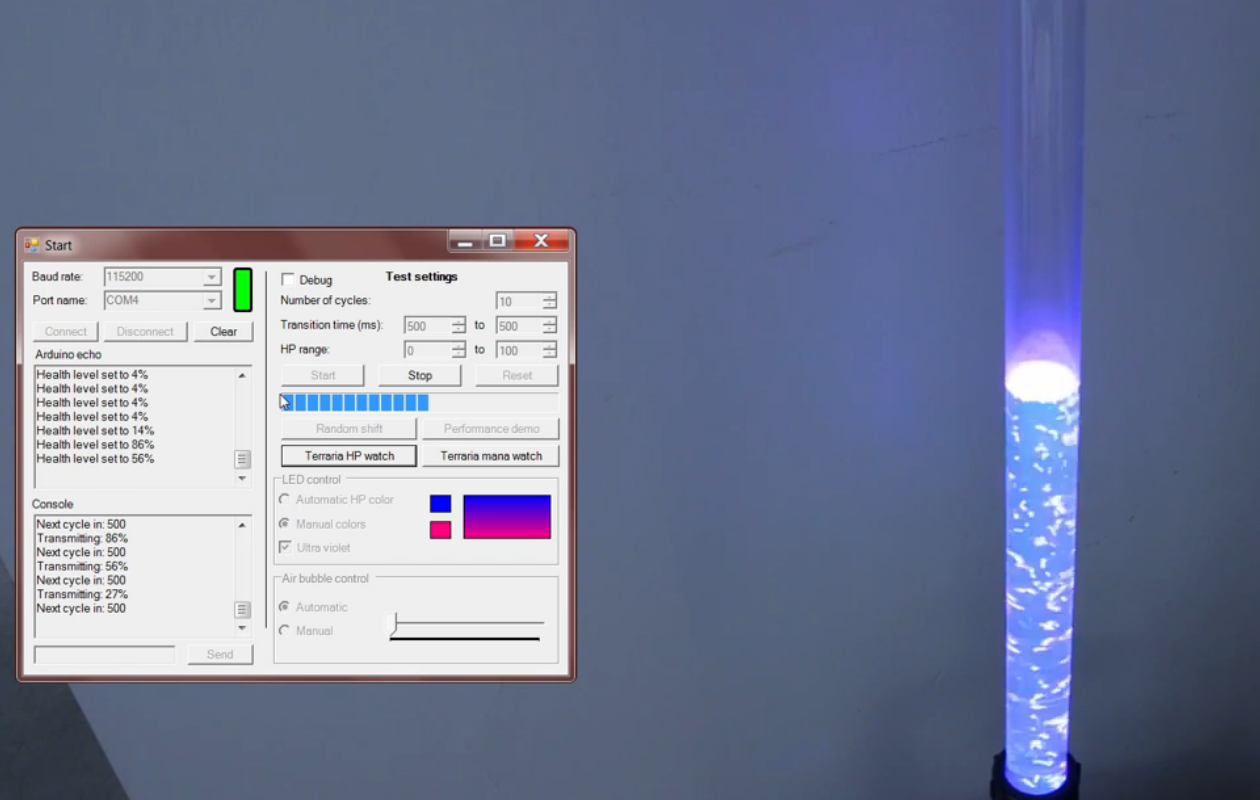Viewport: 1260px width, 800px height.
Task: Click the message input field beside Send
Action: [x=103, y=654]
